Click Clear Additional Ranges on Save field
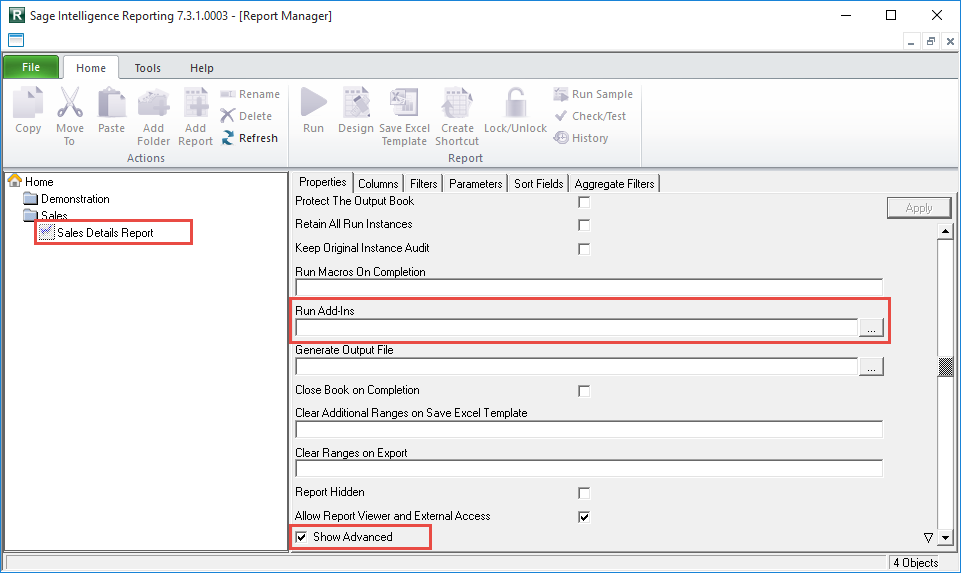The image size is (961, 573). [x=589, y=429]
